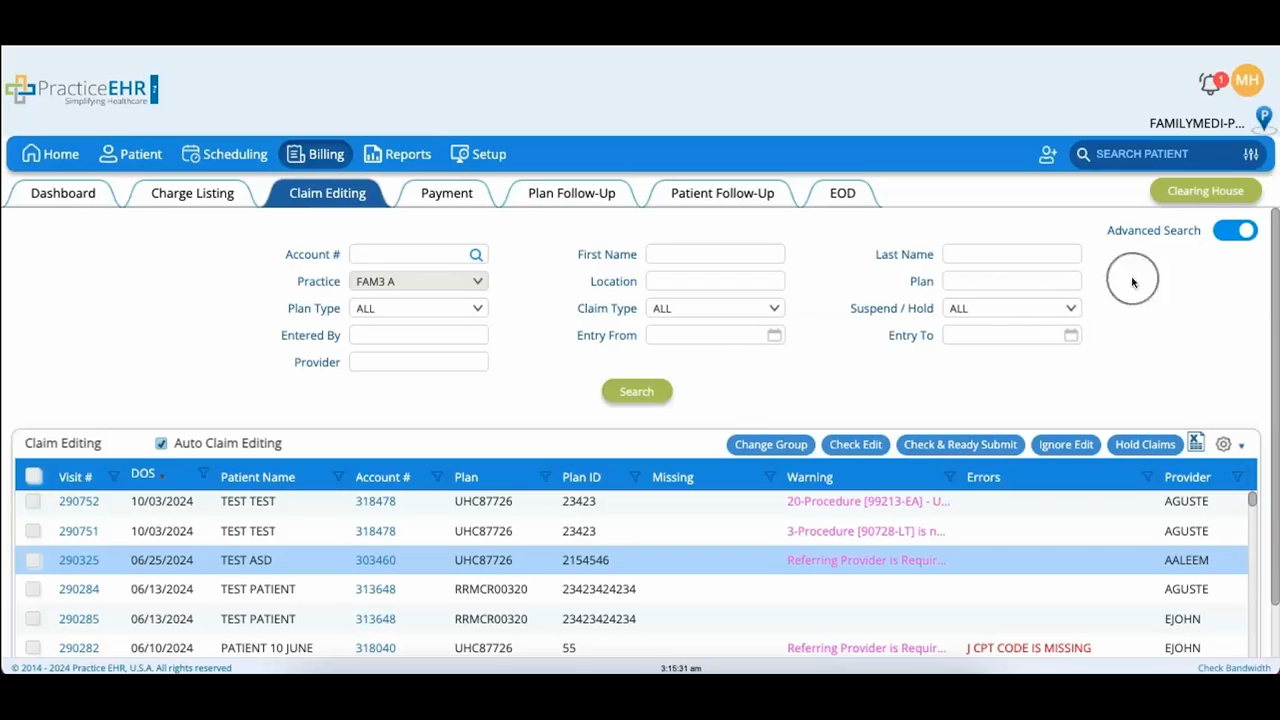Filter the Warning column
Viewport: 1280px width, 720px height.
950,477
